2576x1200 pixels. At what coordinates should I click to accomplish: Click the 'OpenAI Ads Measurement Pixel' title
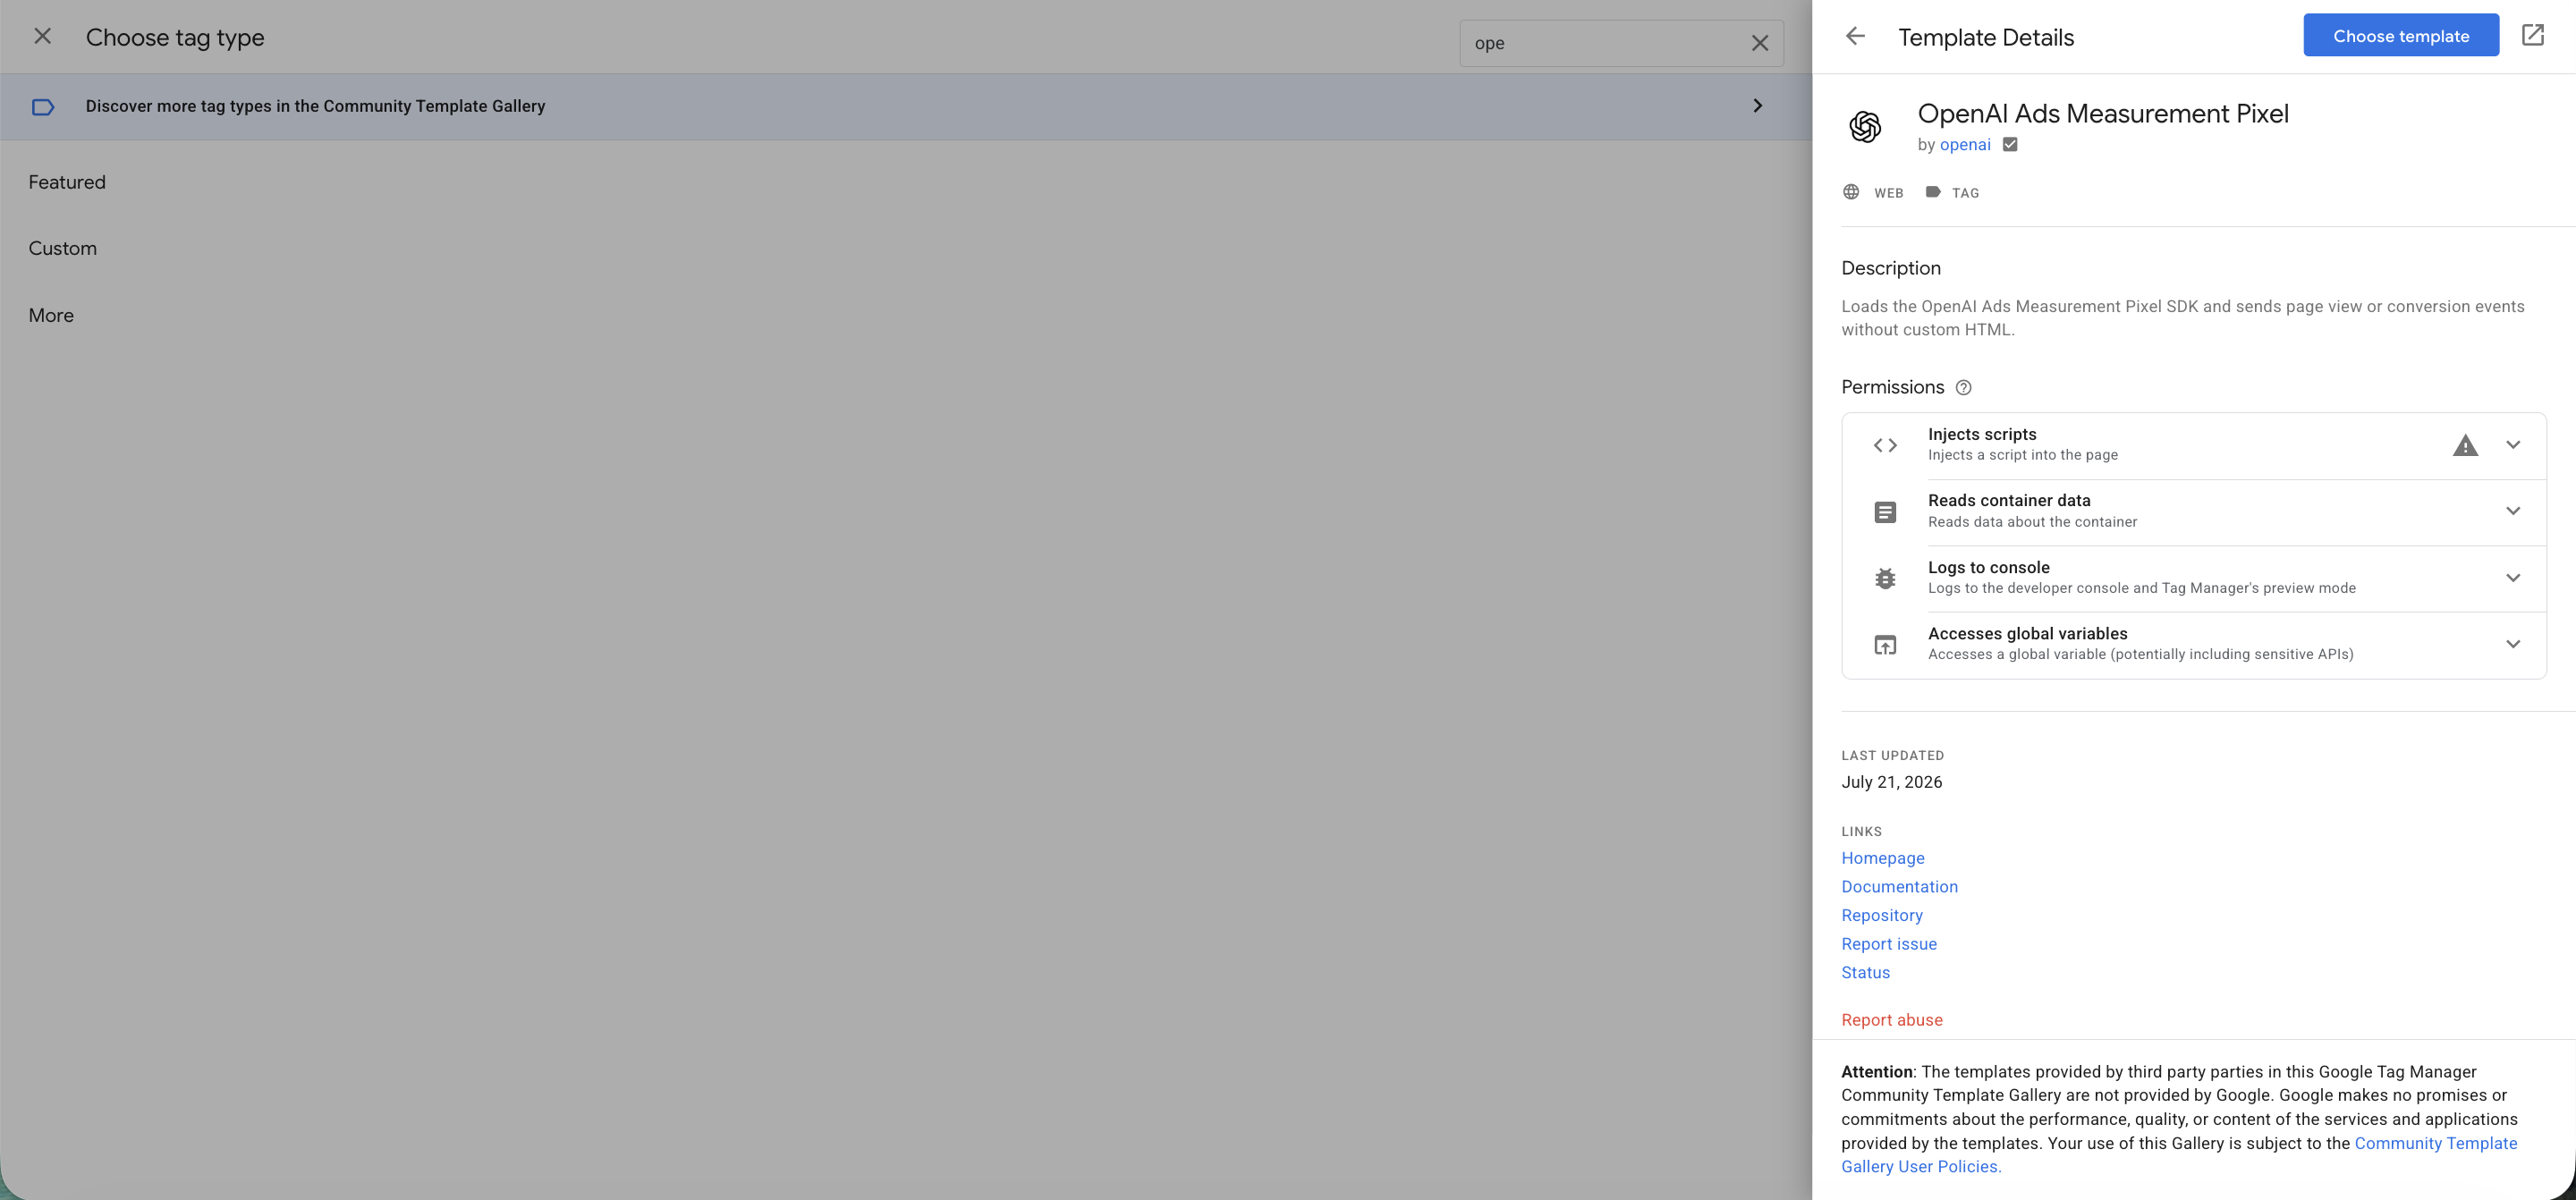coord(2103,113)
